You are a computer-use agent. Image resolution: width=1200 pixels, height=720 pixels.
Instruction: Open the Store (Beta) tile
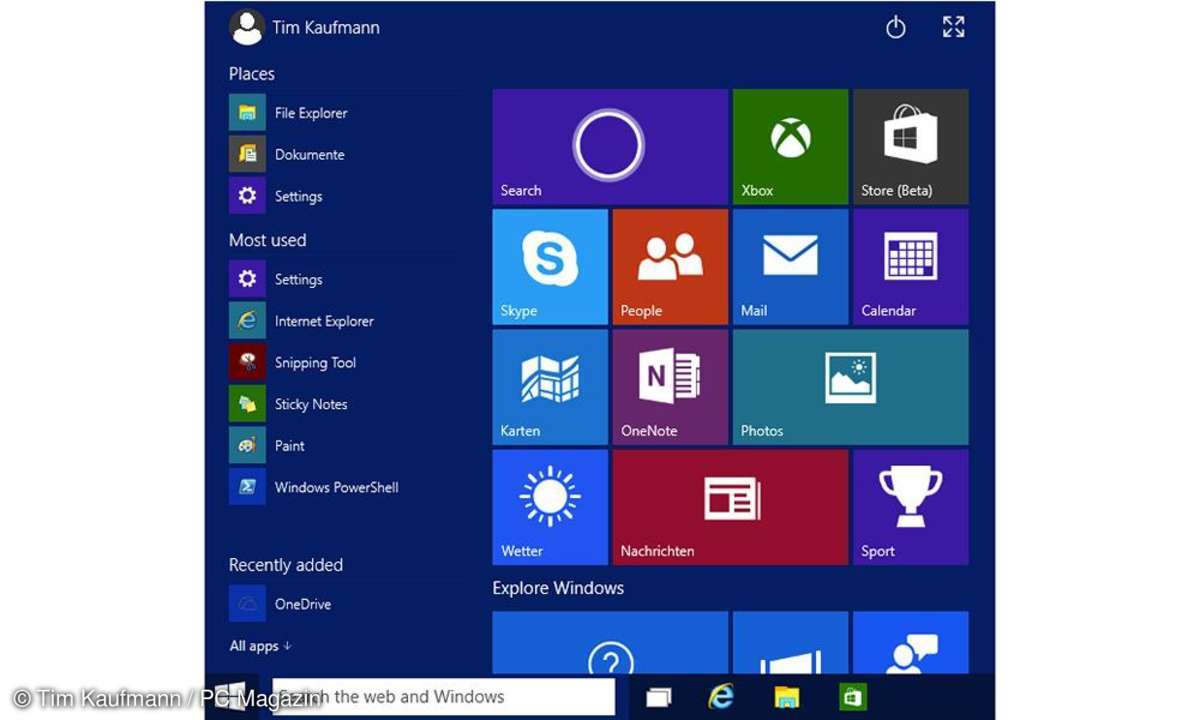pyautogui.click(x=910, y=147)
